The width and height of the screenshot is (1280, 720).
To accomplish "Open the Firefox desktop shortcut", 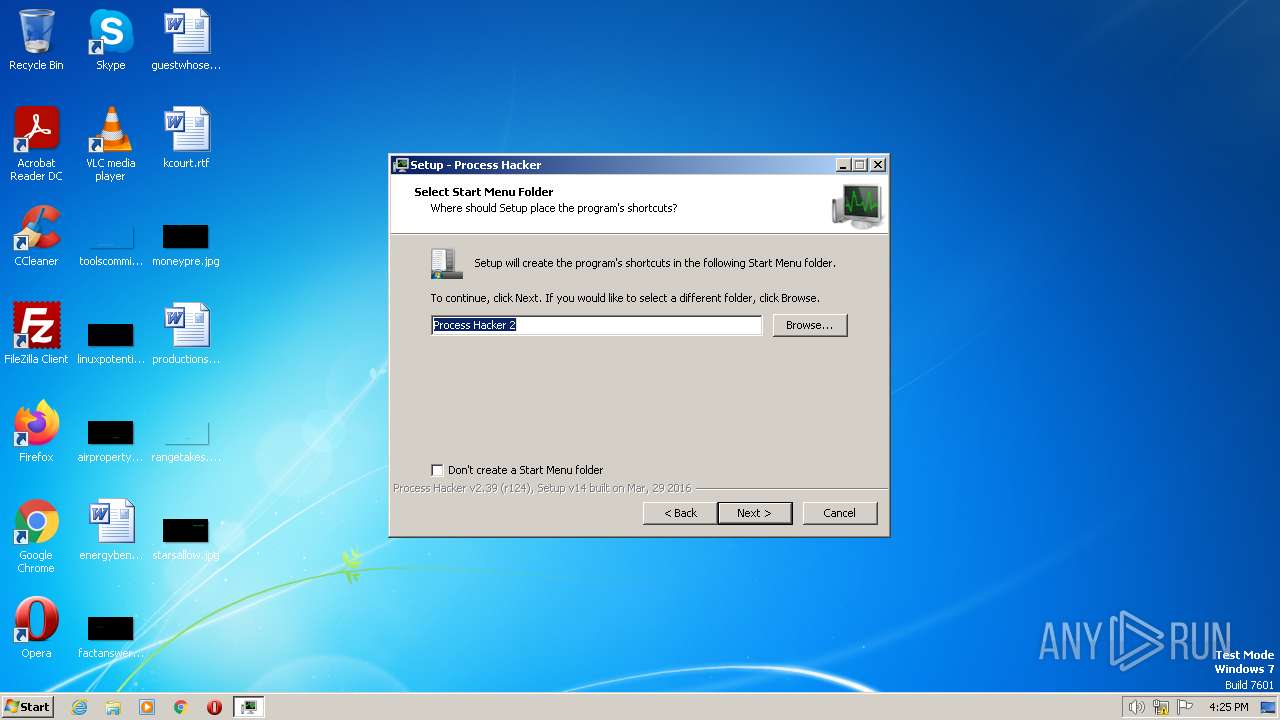I will [36, 432].
